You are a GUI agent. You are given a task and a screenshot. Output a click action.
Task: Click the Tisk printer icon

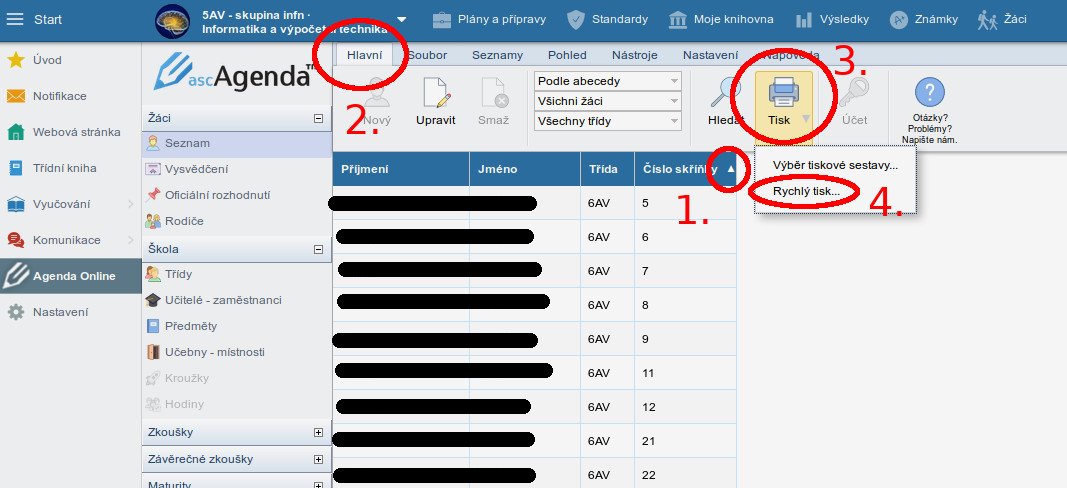[782, 94]
